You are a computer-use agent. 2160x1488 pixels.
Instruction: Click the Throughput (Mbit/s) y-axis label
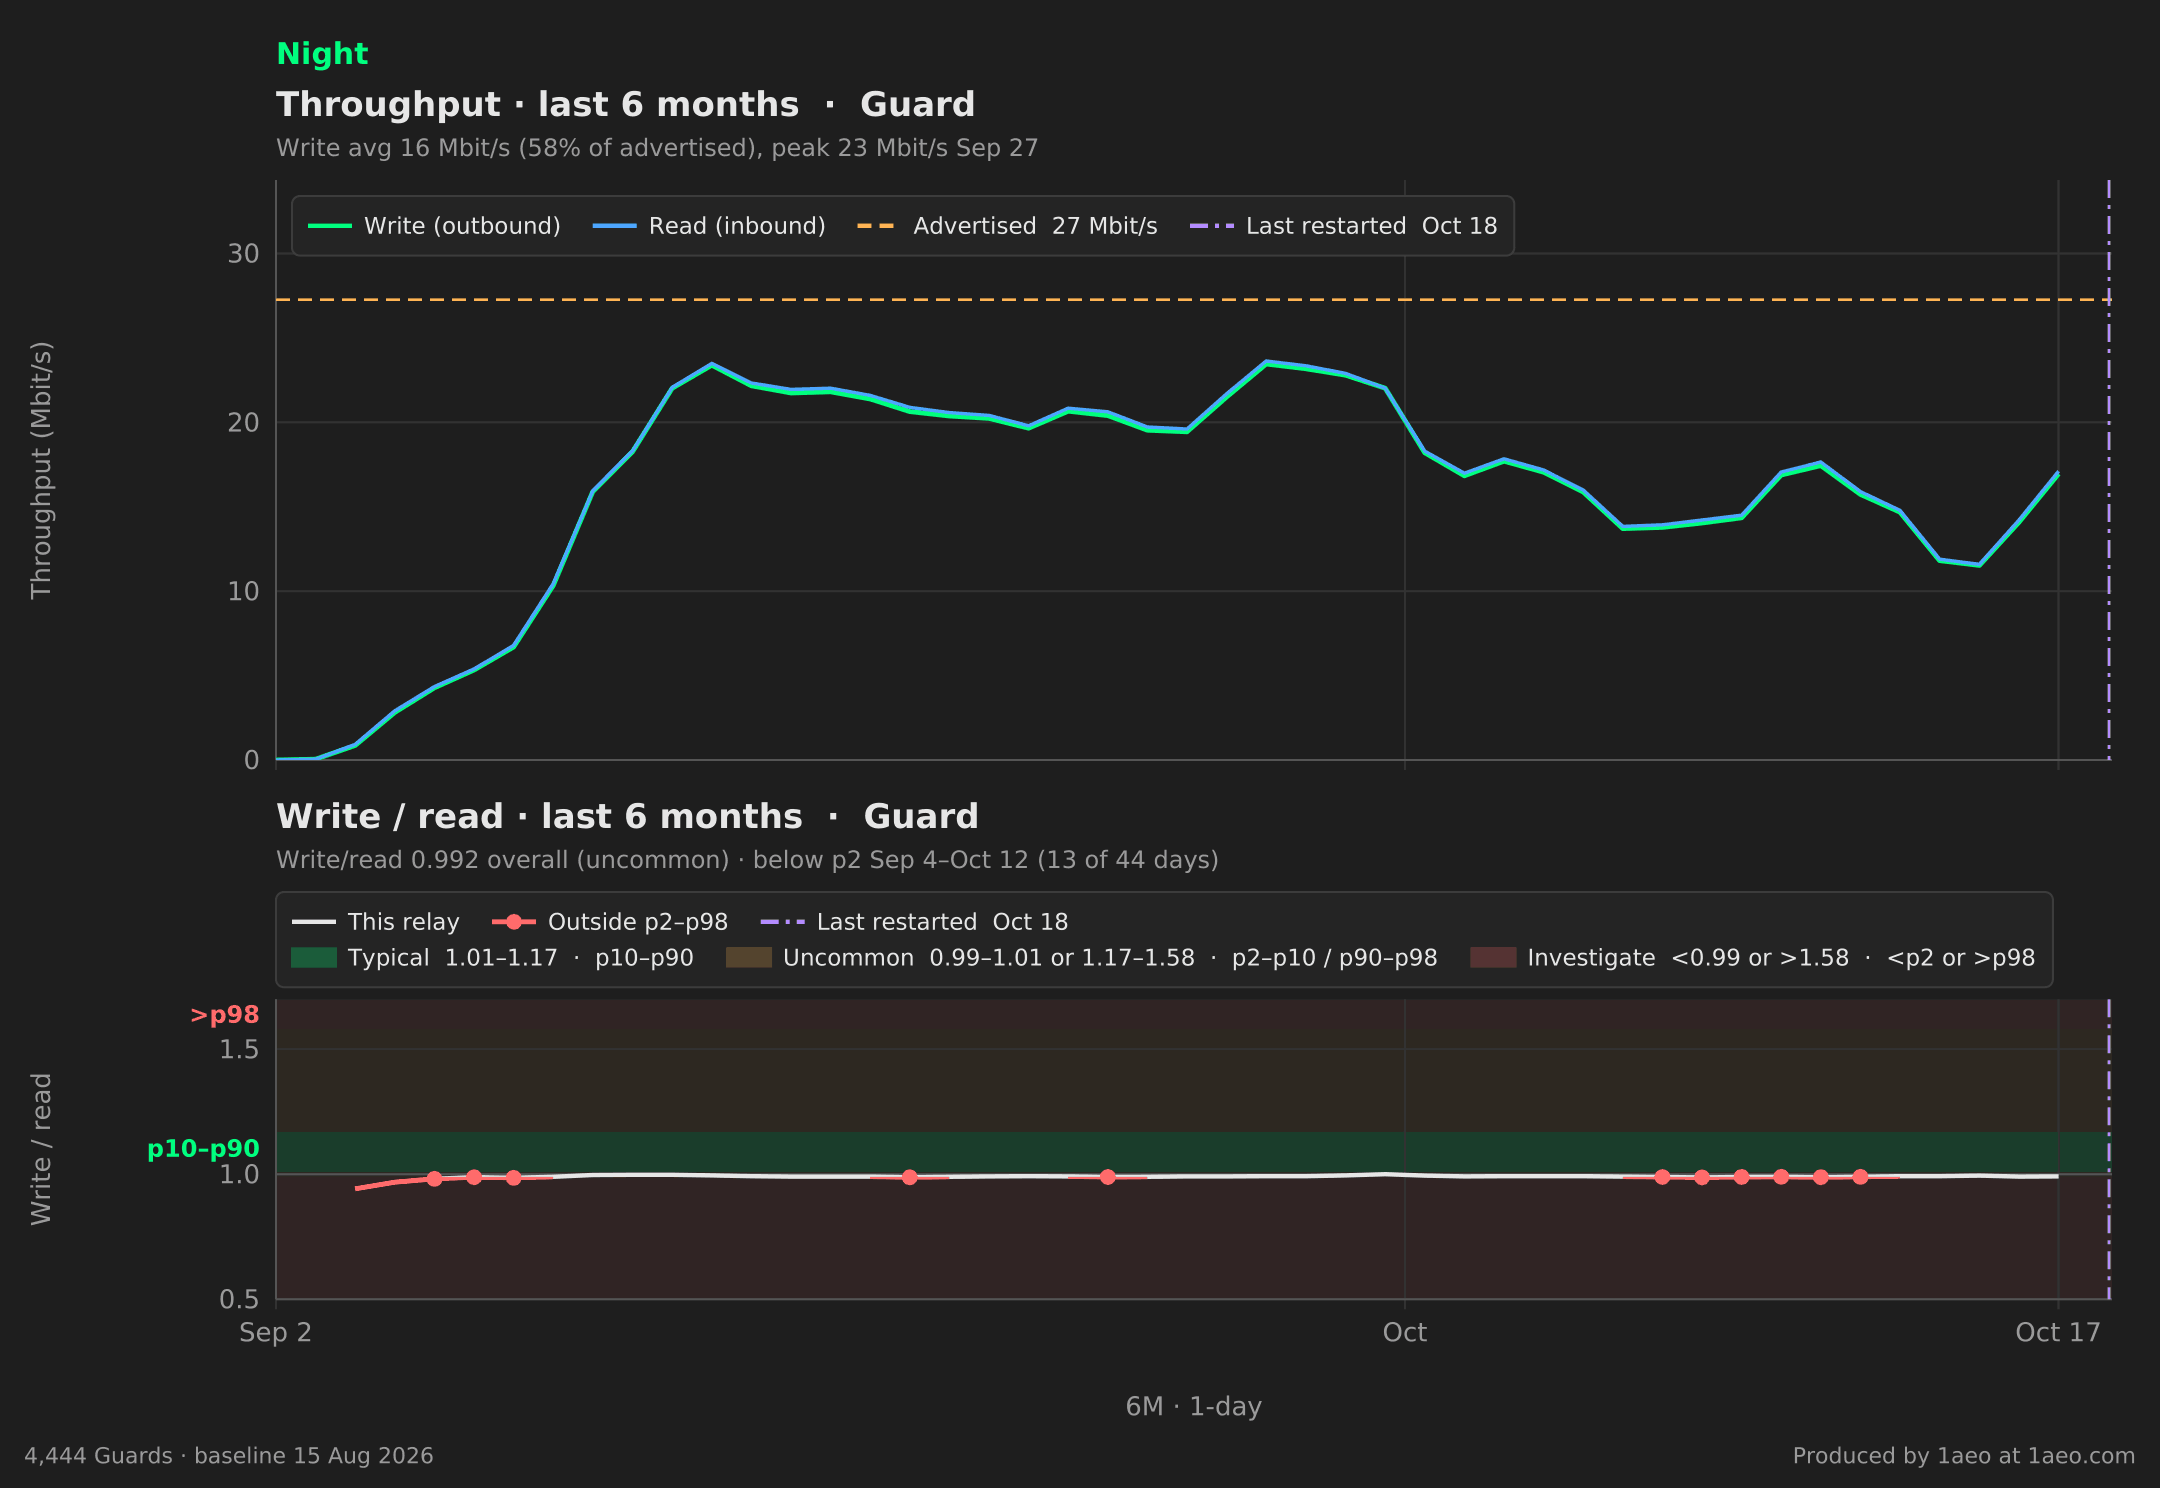(x=41, y=470)
